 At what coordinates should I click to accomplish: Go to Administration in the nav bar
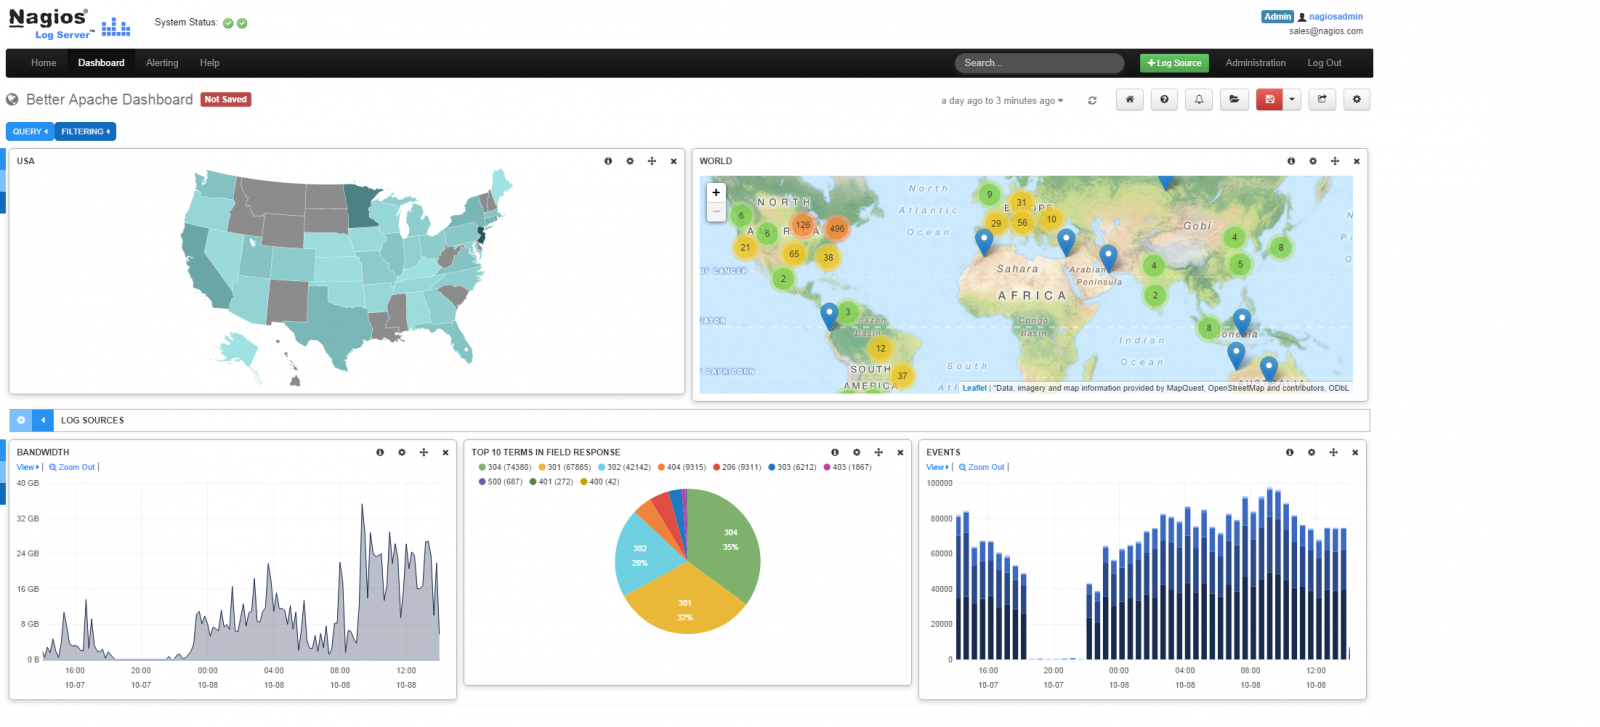[1255, 63]
